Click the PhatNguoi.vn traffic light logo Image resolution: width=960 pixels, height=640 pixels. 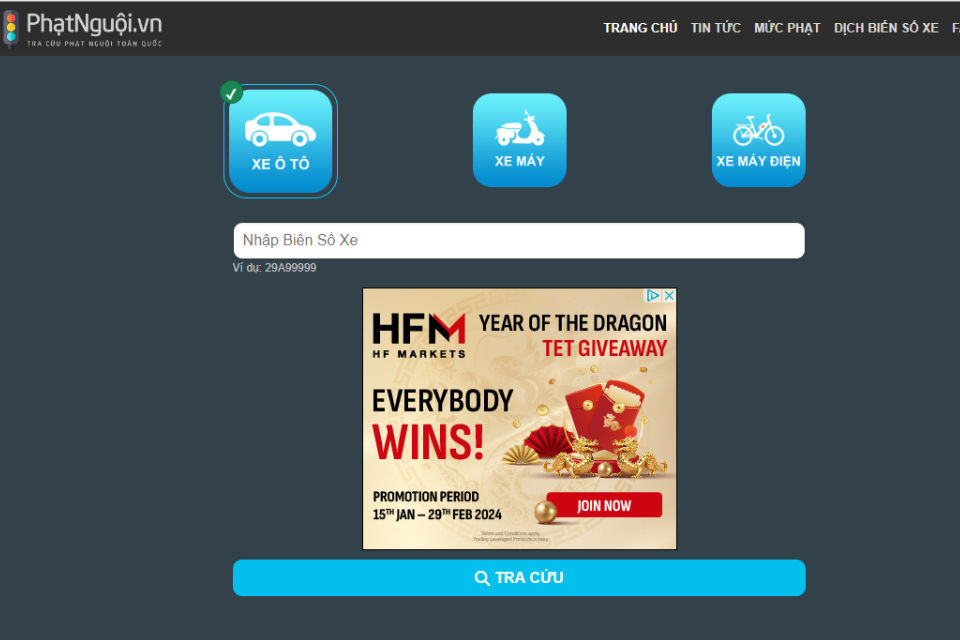point(10,28)
